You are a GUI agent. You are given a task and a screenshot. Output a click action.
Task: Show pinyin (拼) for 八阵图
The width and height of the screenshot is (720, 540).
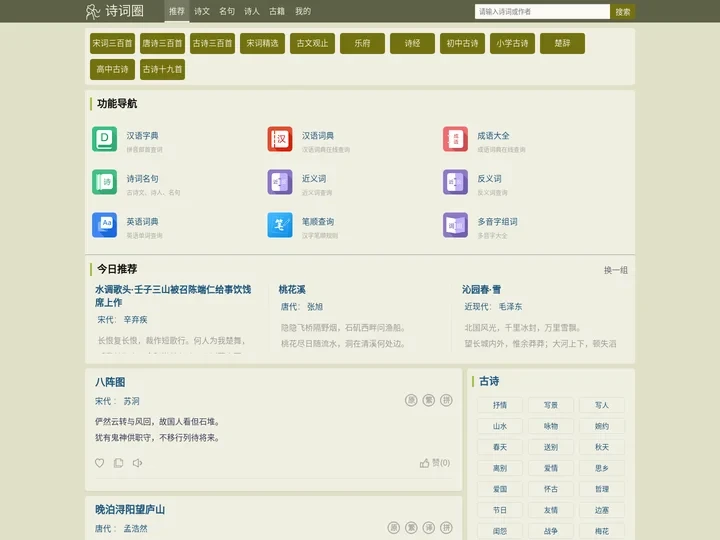pyautogui.click(x=446, y=400)
